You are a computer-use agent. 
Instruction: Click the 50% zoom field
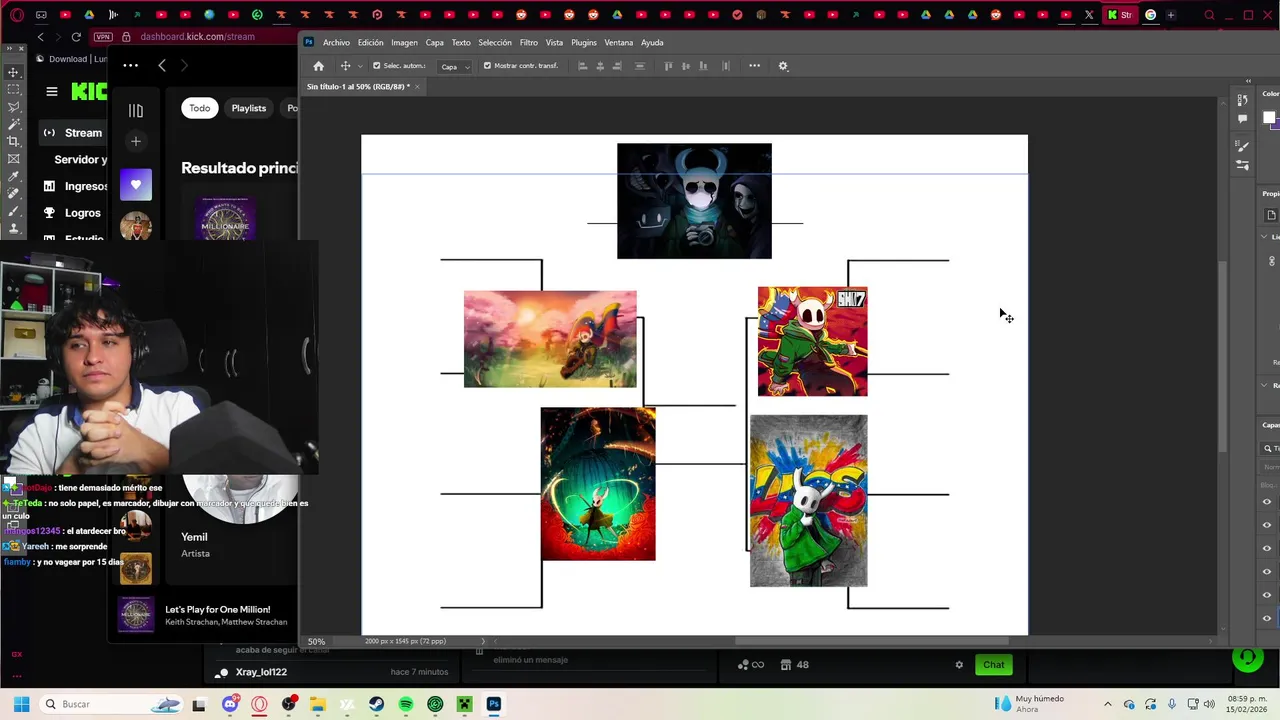(x=317, y=642)
